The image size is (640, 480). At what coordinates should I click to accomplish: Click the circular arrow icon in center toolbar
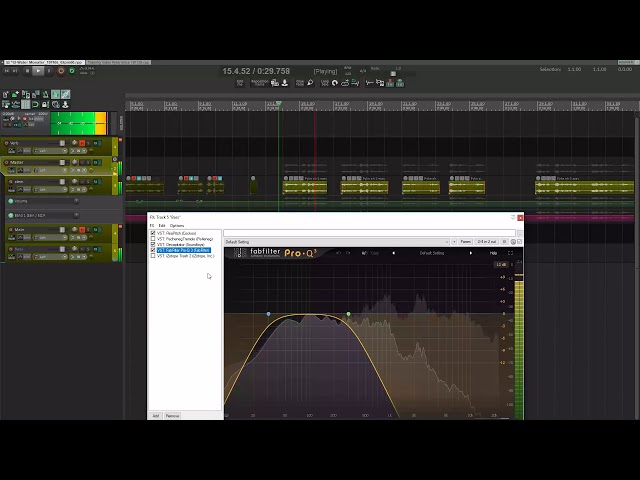point(335,83)
